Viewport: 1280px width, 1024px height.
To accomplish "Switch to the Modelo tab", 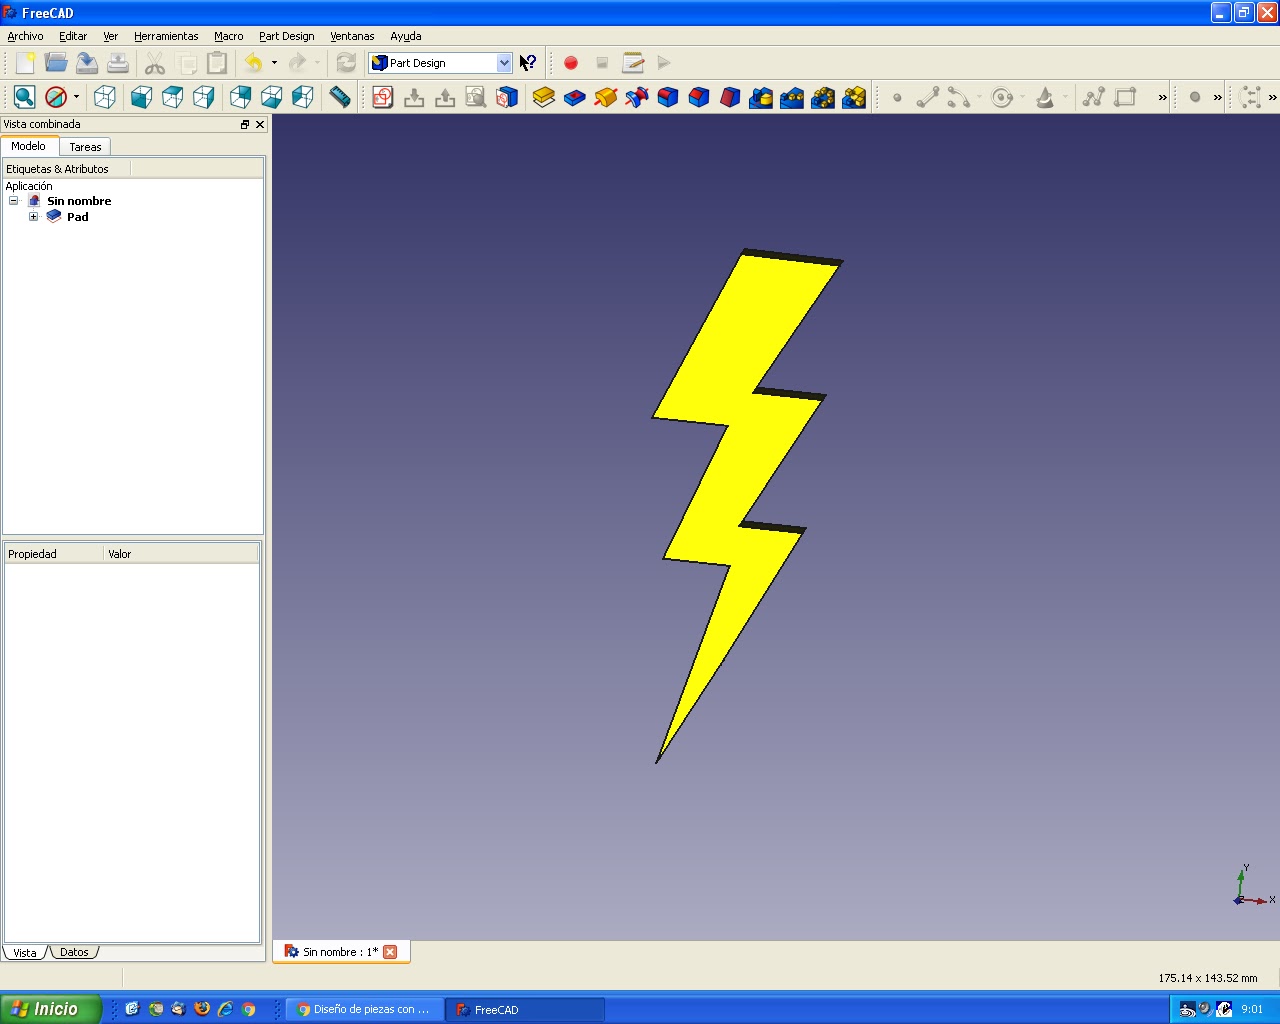I will (x=28, y=146).
